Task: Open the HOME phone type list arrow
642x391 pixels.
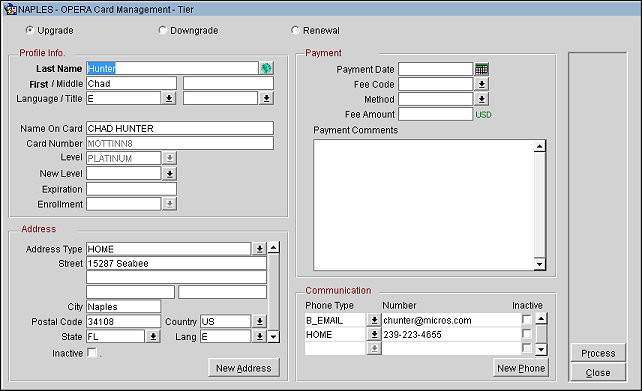Action: point(374,334)
